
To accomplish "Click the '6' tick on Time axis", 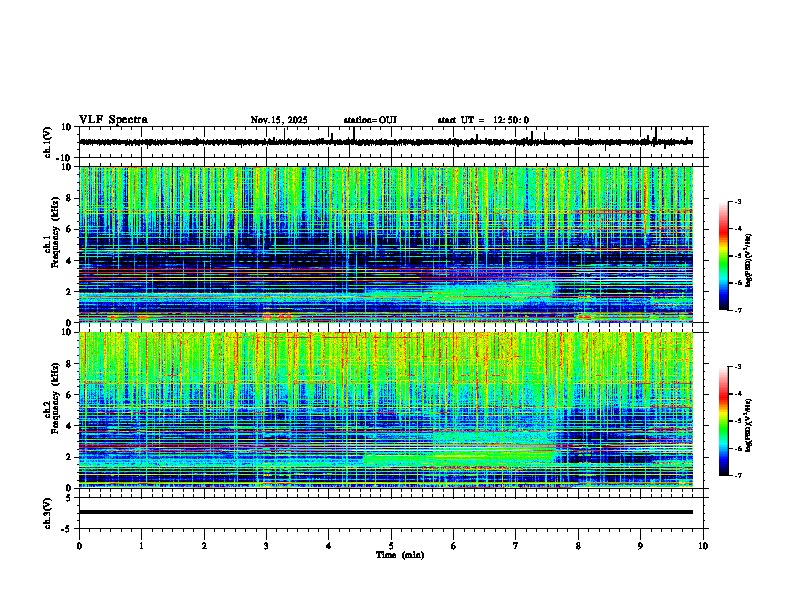I will pos(454,546).
